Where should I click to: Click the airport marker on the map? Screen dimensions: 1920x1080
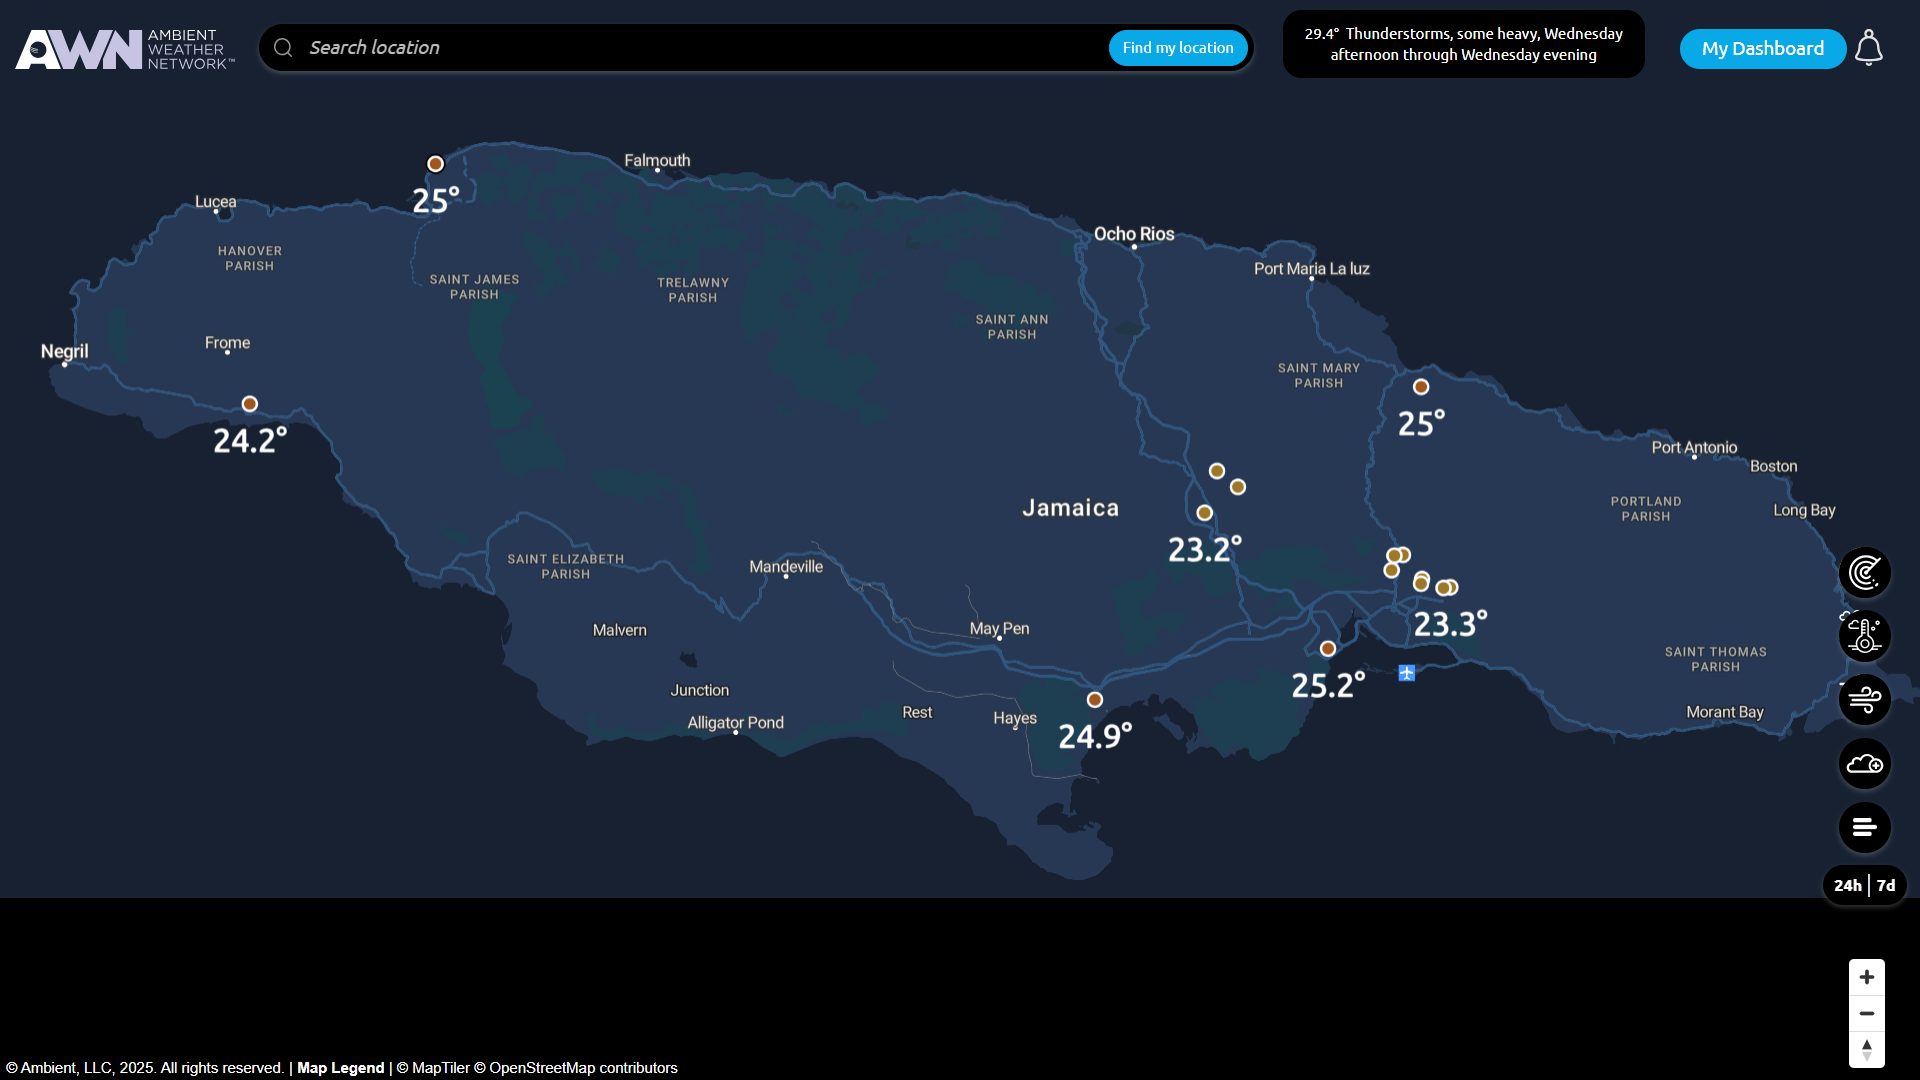click(x=1407, y=673)
